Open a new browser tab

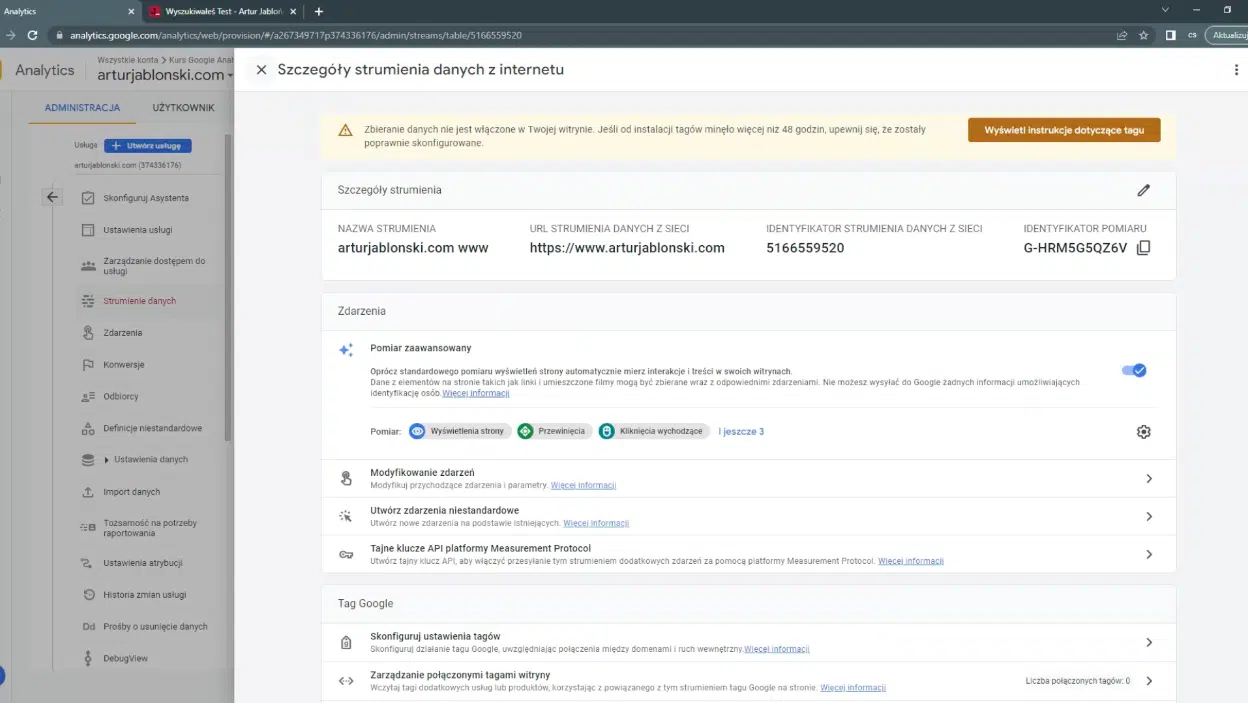coord(319,11)
